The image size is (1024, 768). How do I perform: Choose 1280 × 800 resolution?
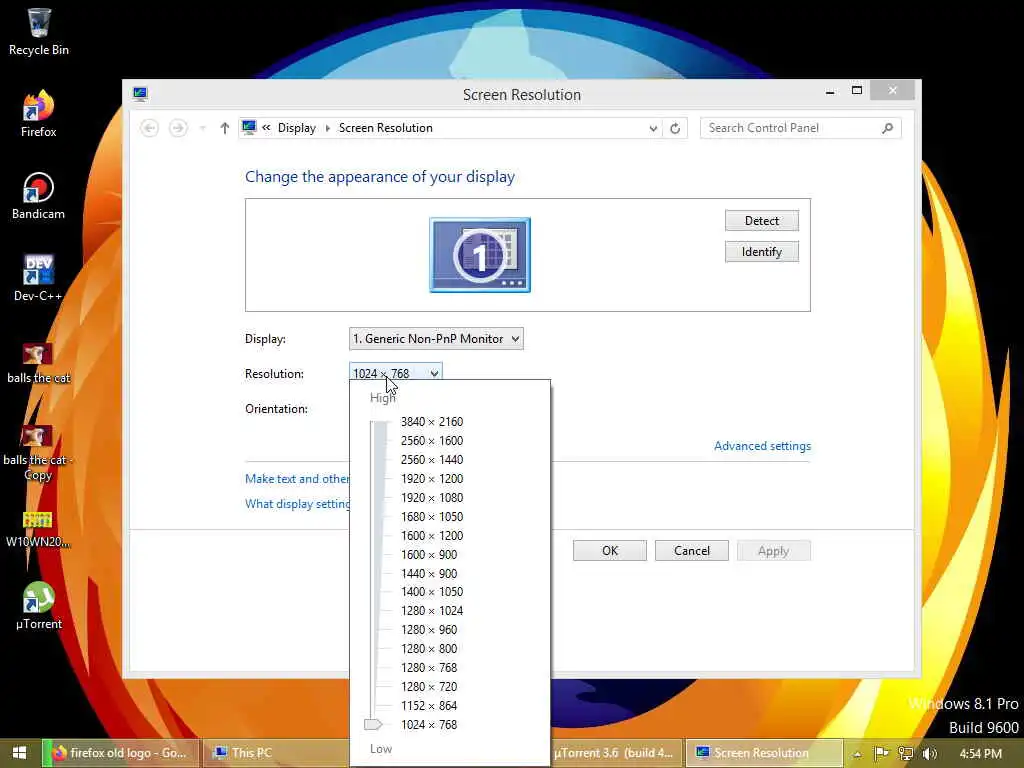[x=429, y=648]
